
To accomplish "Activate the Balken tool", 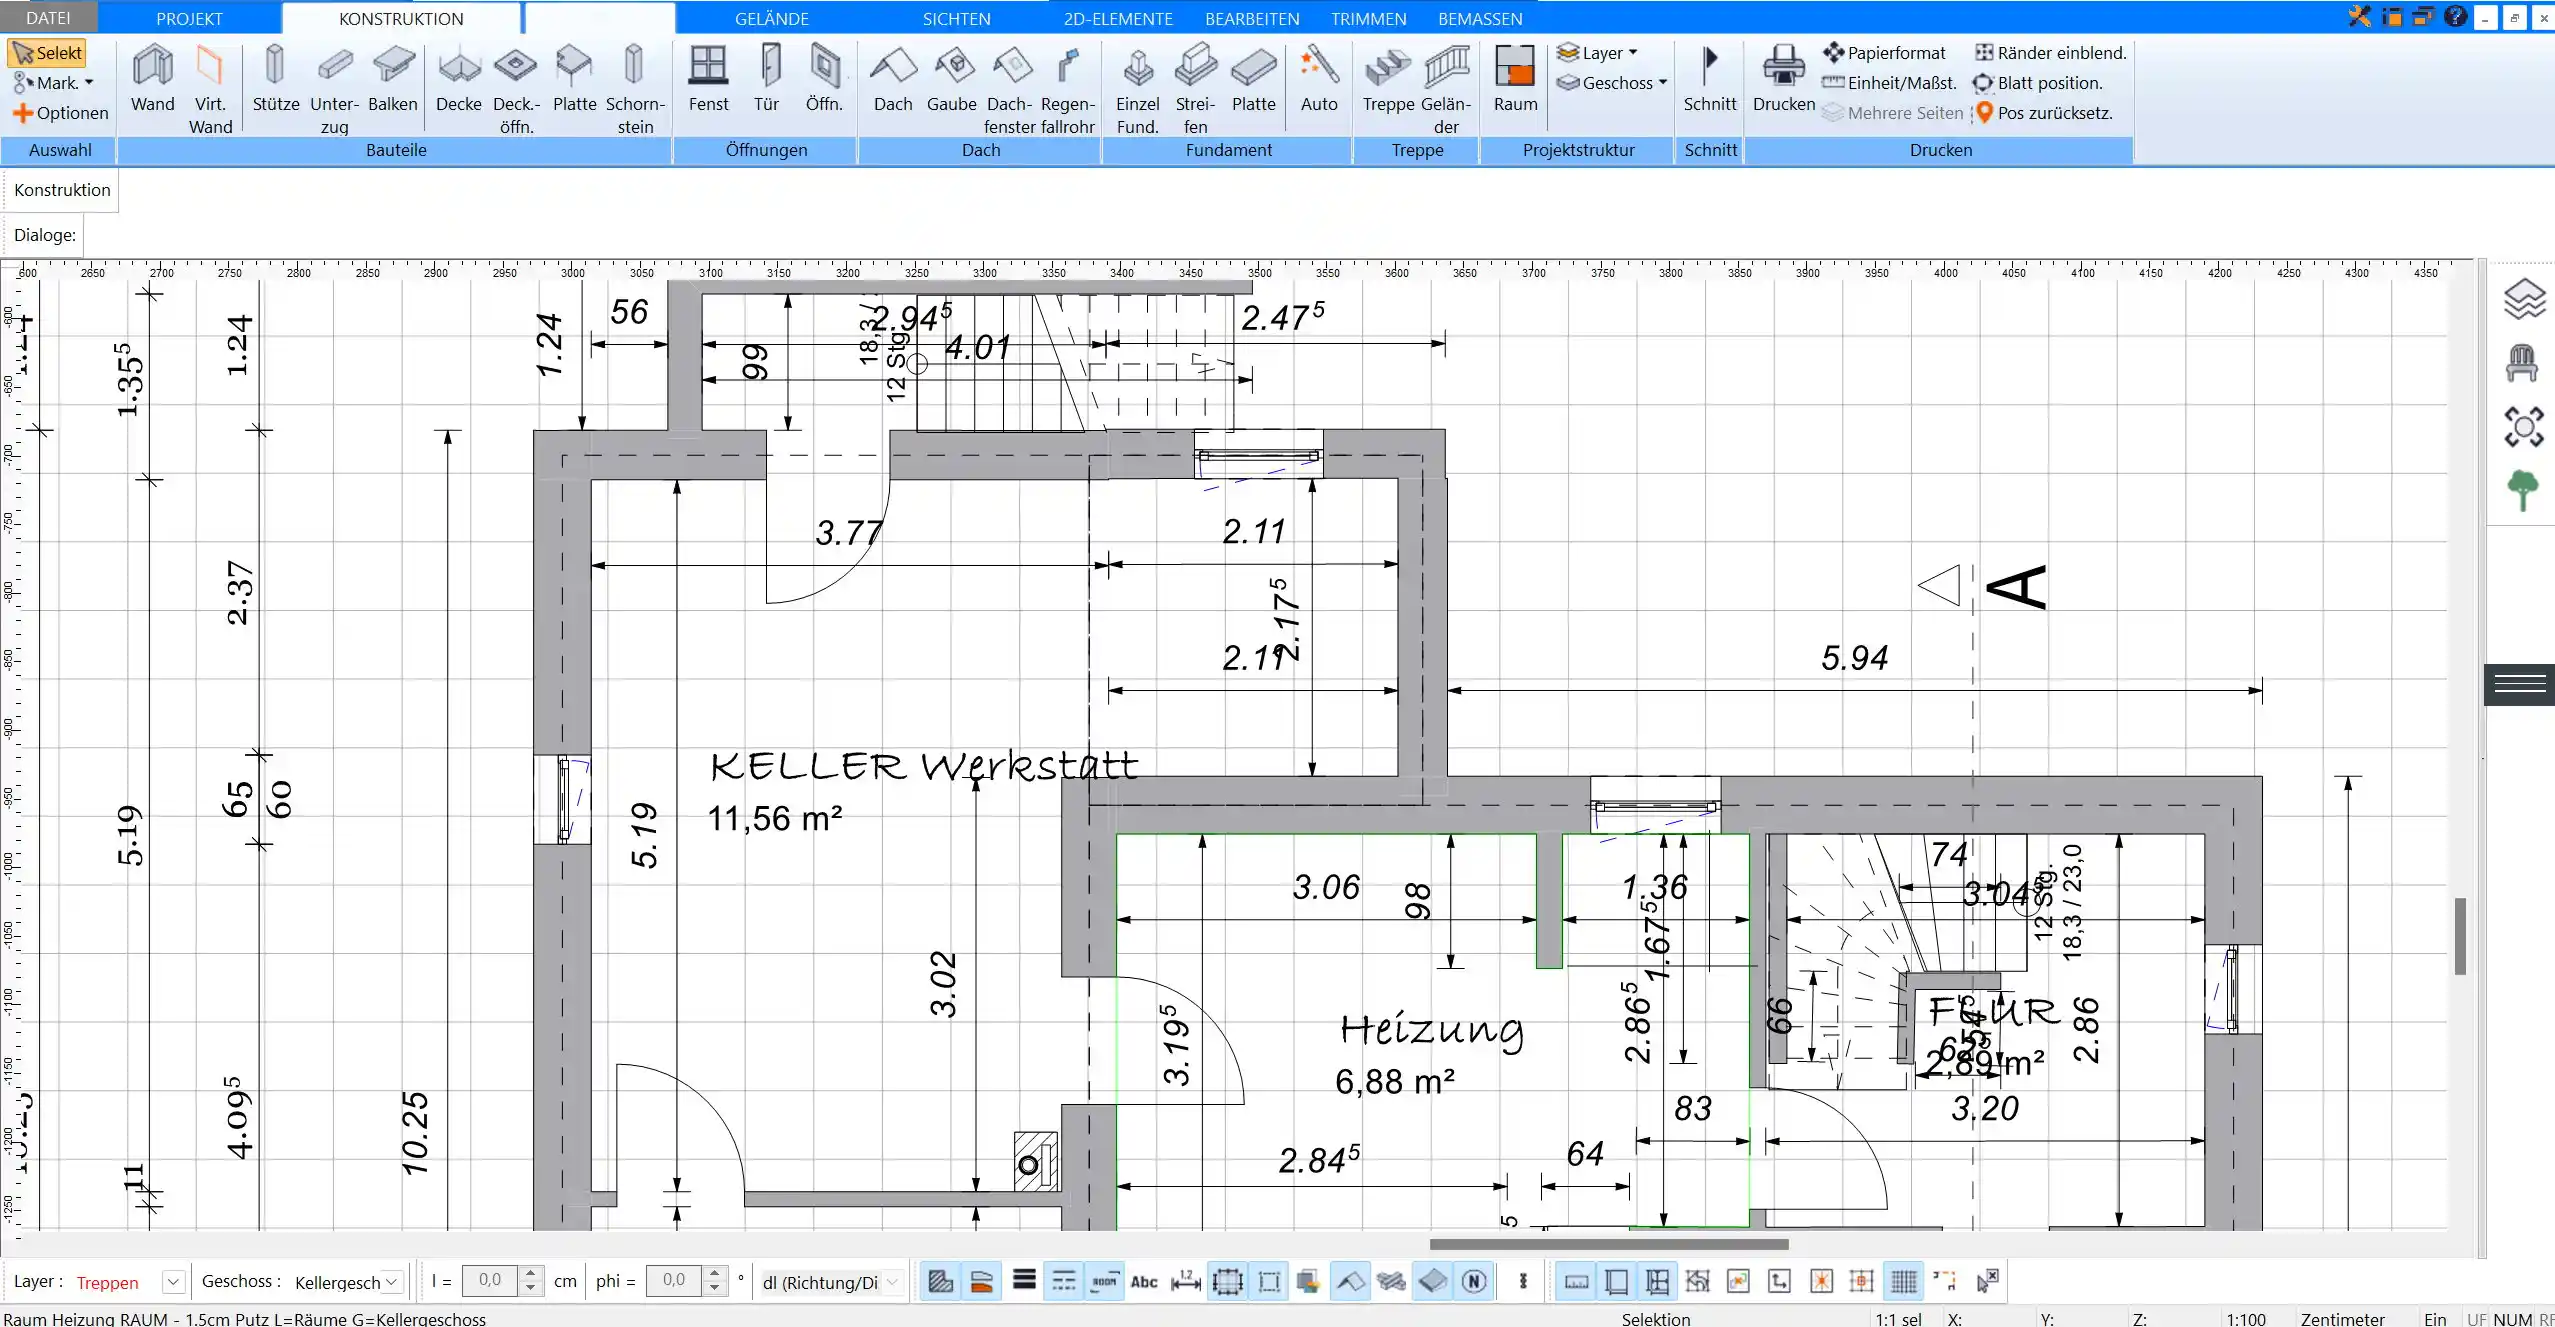I will (392, 80).
